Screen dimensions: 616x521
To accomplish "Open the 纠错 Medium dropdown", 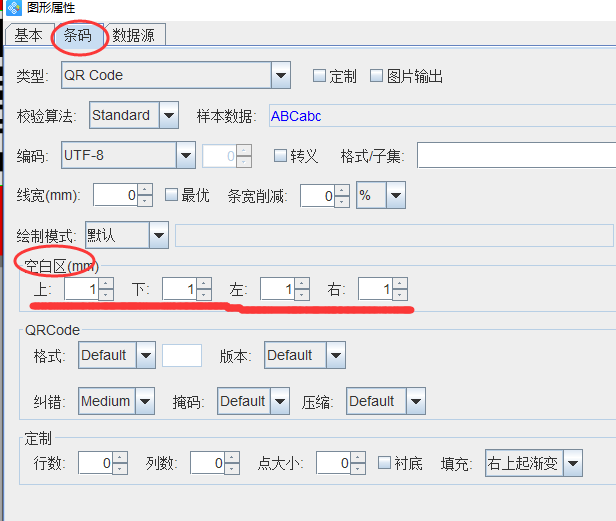I will click(145, 402).
